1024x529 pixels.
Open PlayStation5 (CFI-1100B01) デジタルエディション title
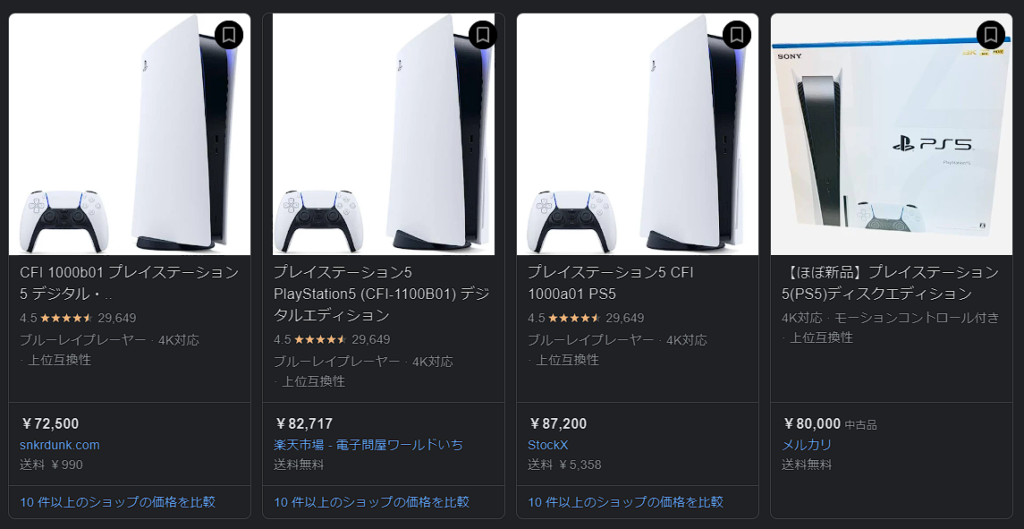[x=381, y=293]
